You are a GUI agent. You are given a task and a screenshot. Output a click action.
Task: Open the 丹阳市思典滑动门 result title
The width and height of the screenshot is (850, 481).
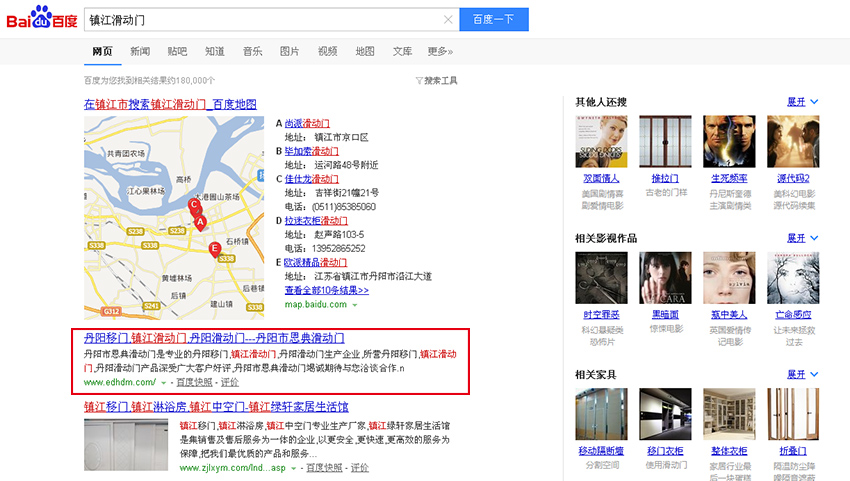click(214, 338)
